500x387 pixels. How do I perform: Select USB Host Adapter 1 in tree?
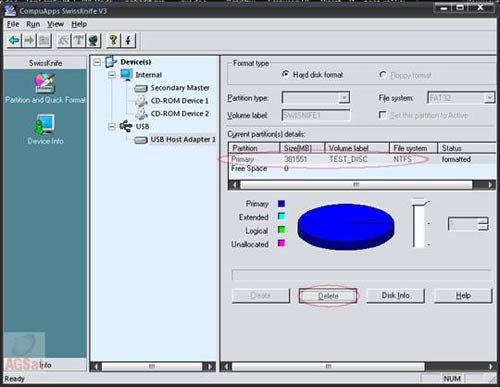183,139
